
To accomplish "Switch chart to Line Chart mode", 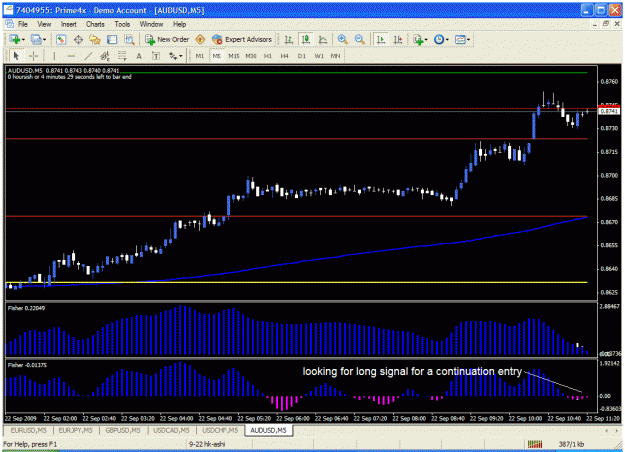I will coord(323,39).
